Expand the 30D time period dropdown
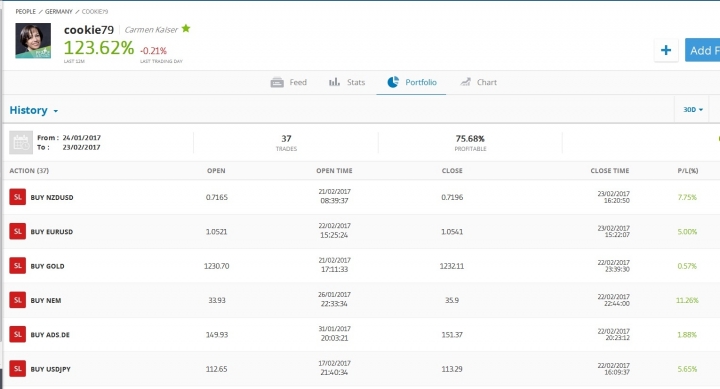 693,110
